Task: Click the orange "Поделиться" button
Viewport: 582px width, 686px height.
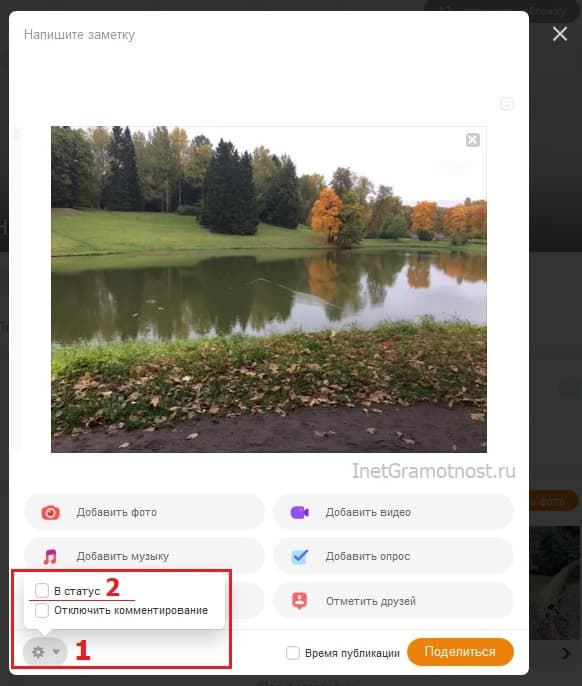Action: [460, 652]
